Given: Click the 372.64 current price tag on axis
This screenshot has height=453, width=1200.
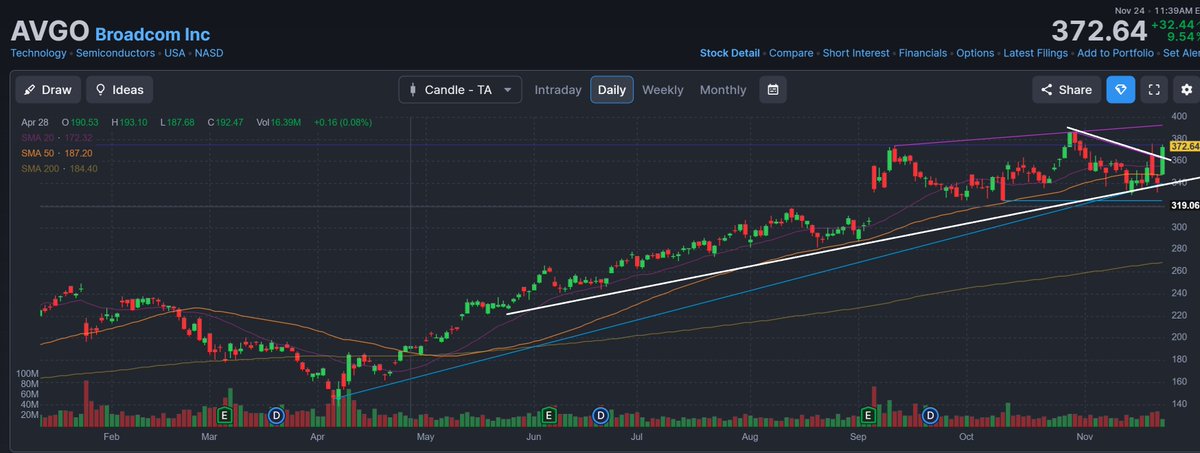Looking at the screenshot, I should 1183,147.
